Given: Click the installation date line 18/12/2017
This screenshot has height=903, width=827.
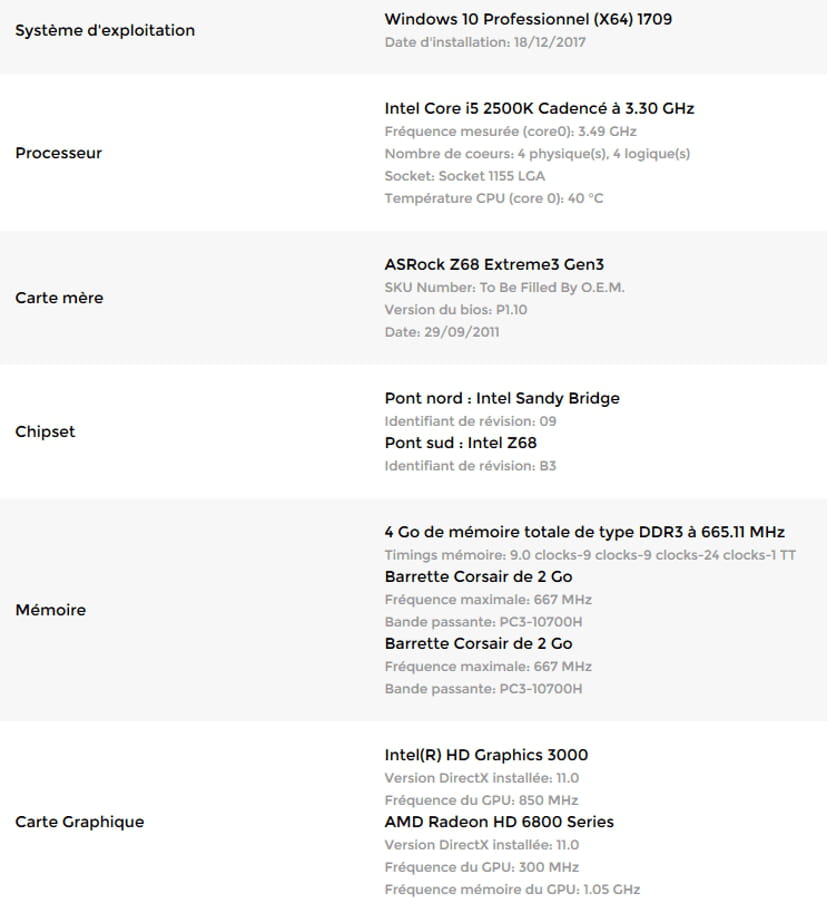Looking at the screenshot, I should point(485,42).
